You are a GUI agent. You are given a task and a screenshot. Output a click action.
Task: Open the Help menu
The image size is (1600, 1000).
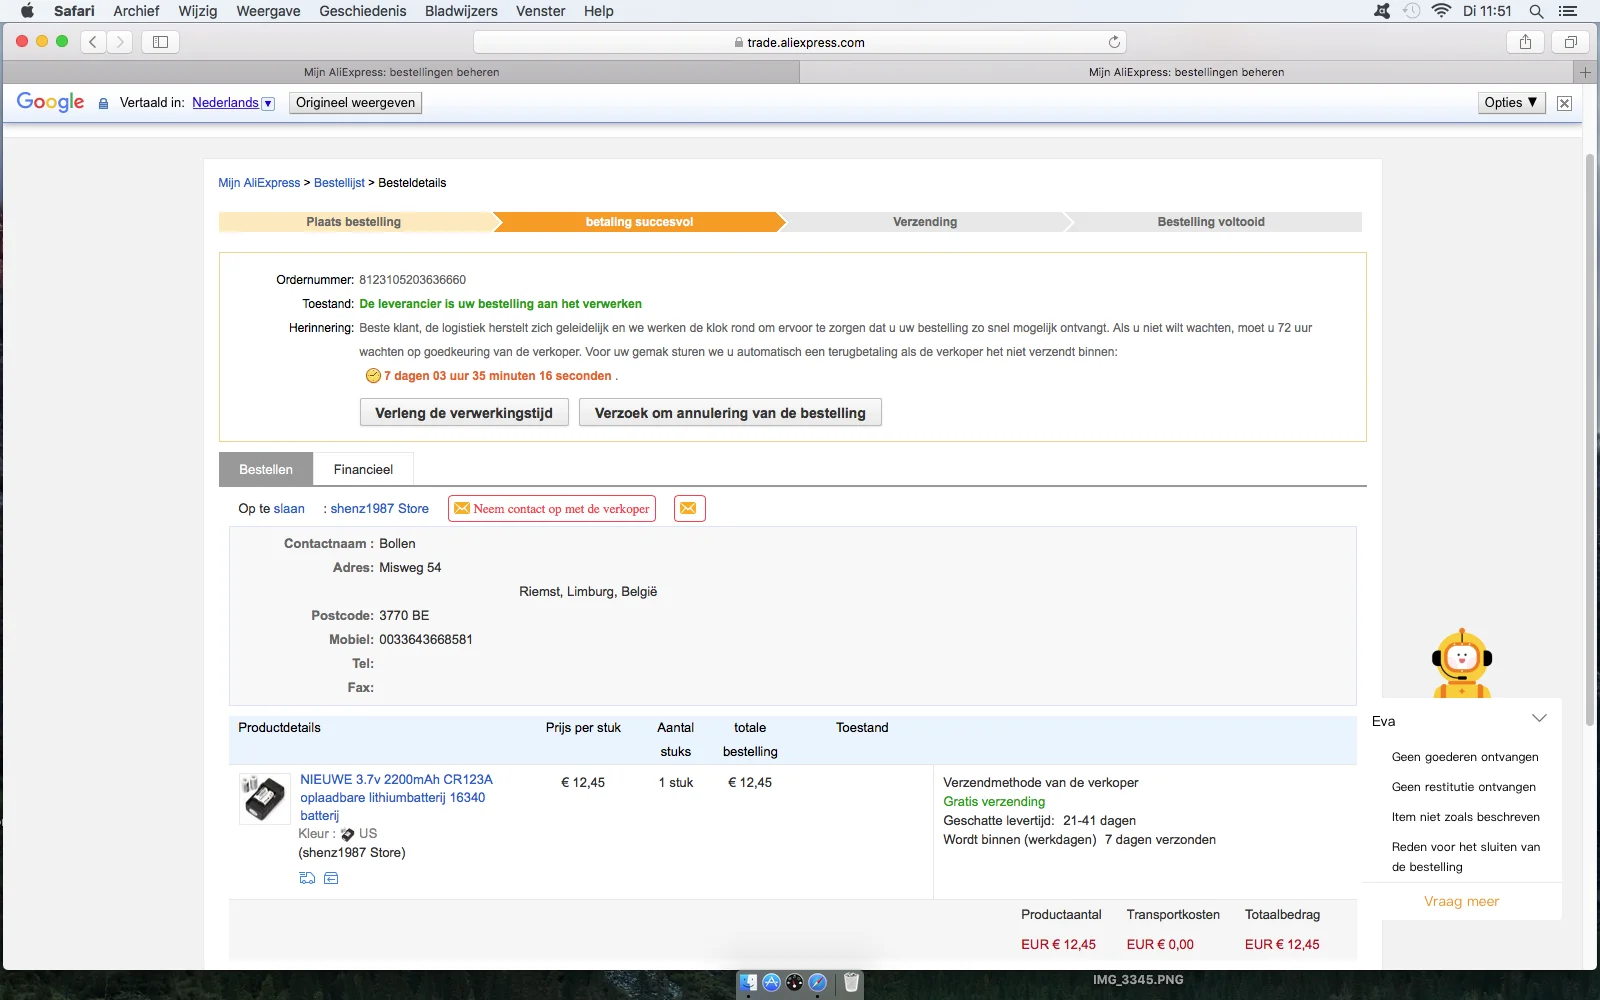599,11
